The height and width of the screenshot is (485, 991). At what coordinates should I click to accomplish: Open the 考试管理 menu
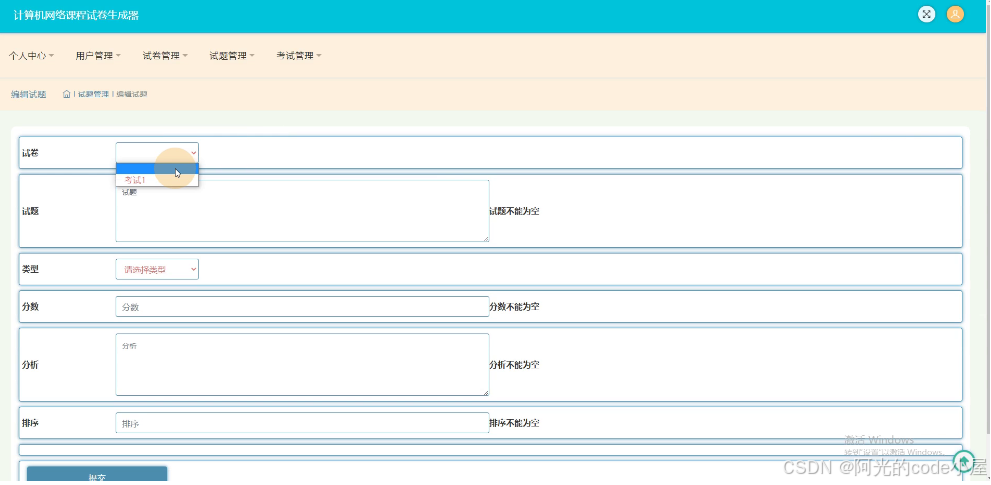pyautogui.click(x=299, y=56)
